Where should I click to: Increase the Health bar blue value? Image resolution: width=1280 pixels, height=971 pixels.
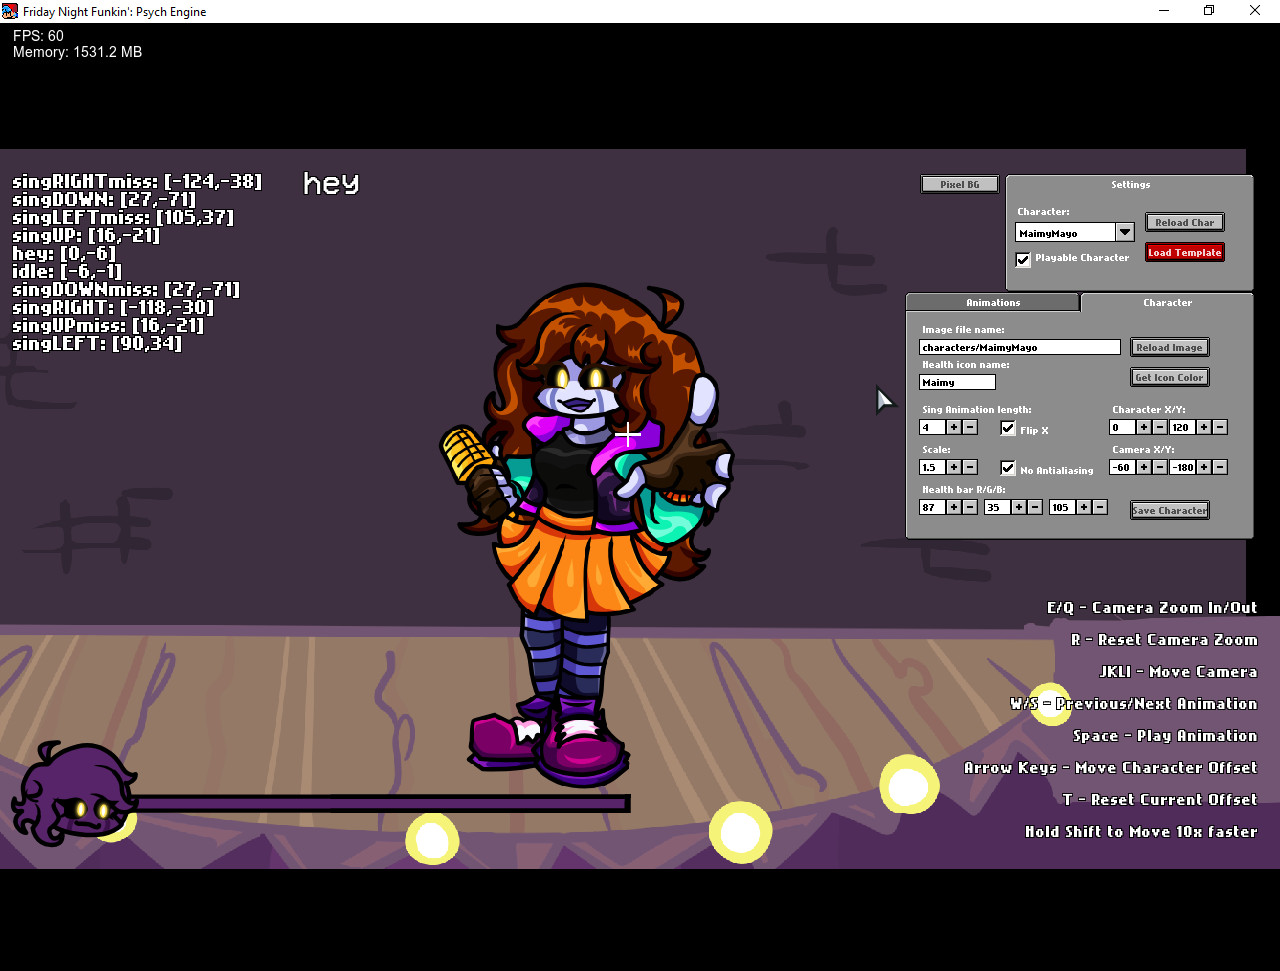(x=1084, y=507)
